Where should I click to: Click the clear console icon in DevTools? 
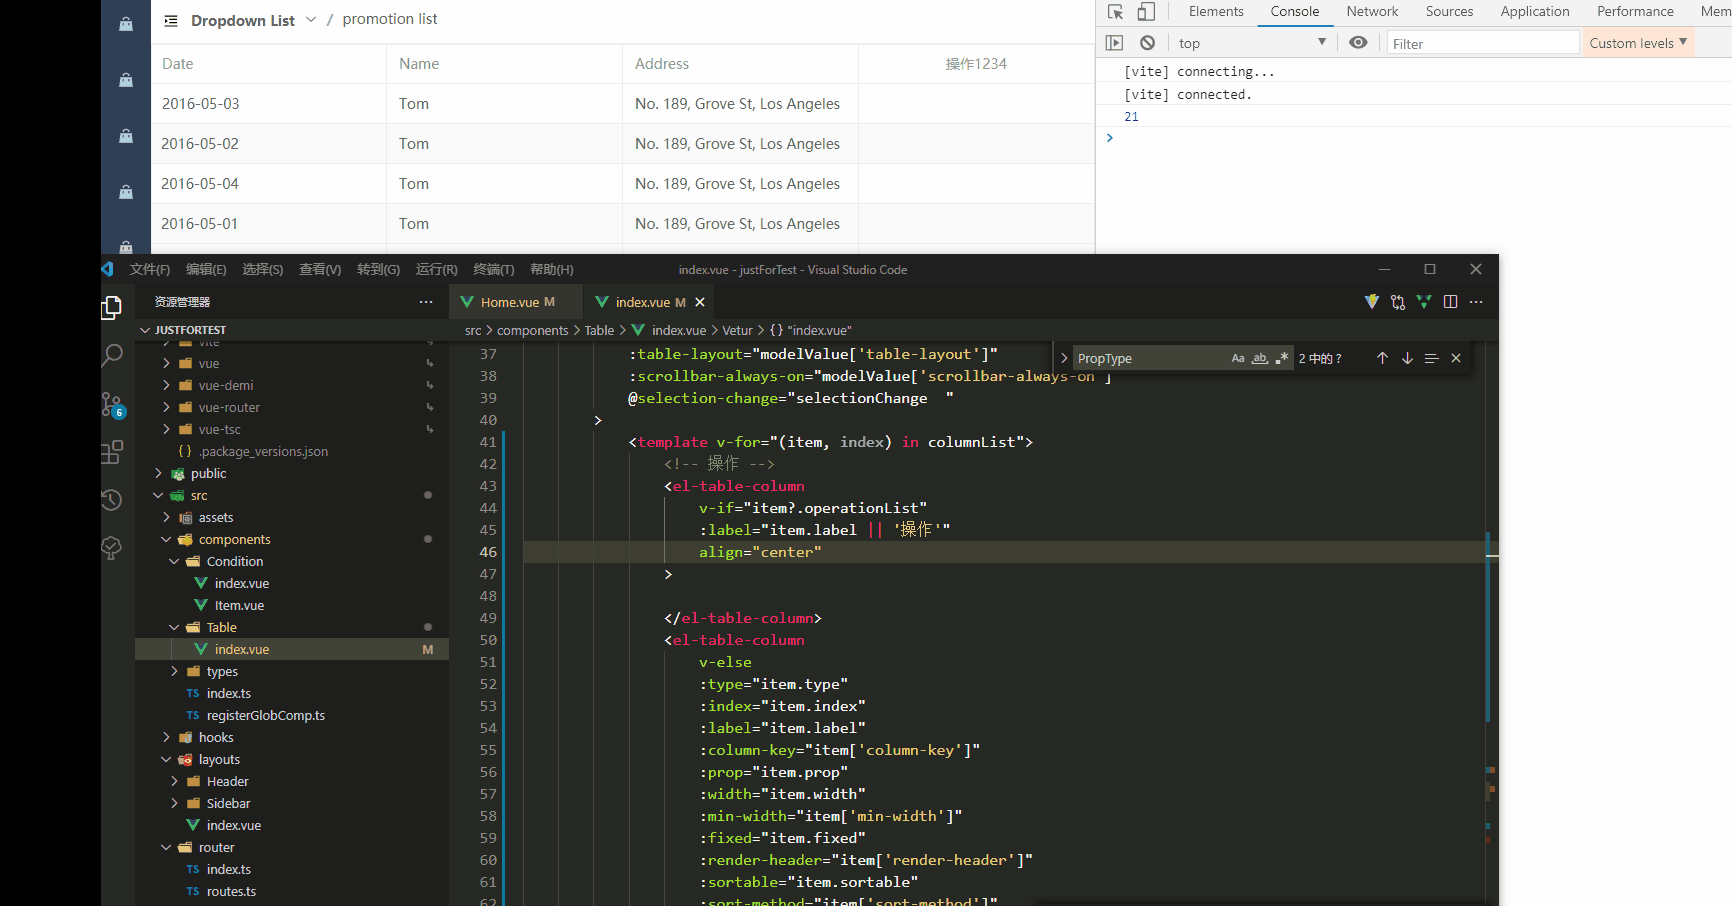click(x=1147, y=42)
